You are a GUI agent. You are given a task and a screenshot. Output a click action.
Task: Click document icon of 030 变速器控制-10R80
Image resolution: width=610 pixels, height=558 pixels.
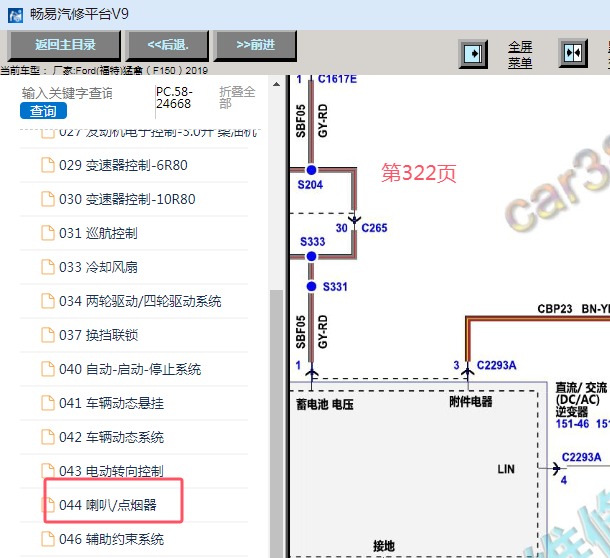(48, 198)
